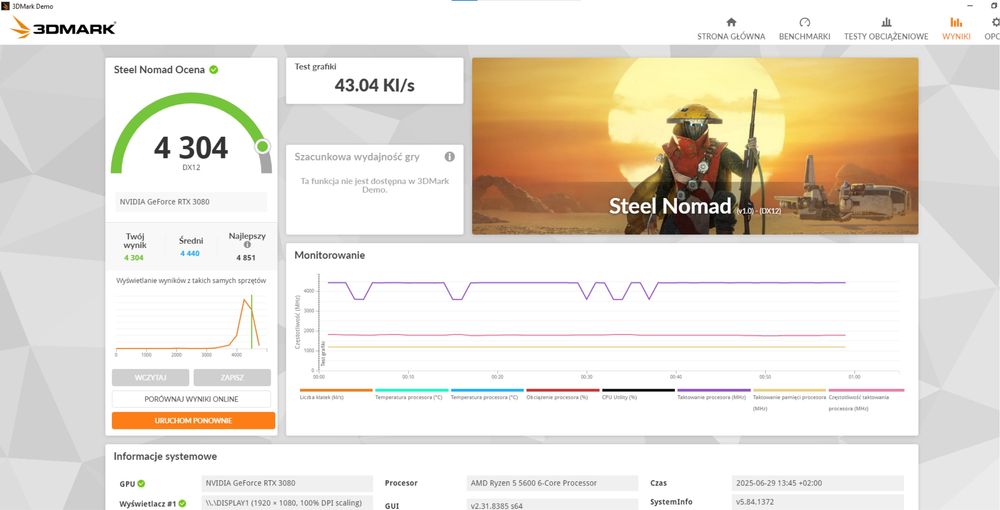Image resolution: width=1000 pixels, height=510 pixels.
Task: Toggle Częstotliwość taktowania procesora legend
Action: 865,400
